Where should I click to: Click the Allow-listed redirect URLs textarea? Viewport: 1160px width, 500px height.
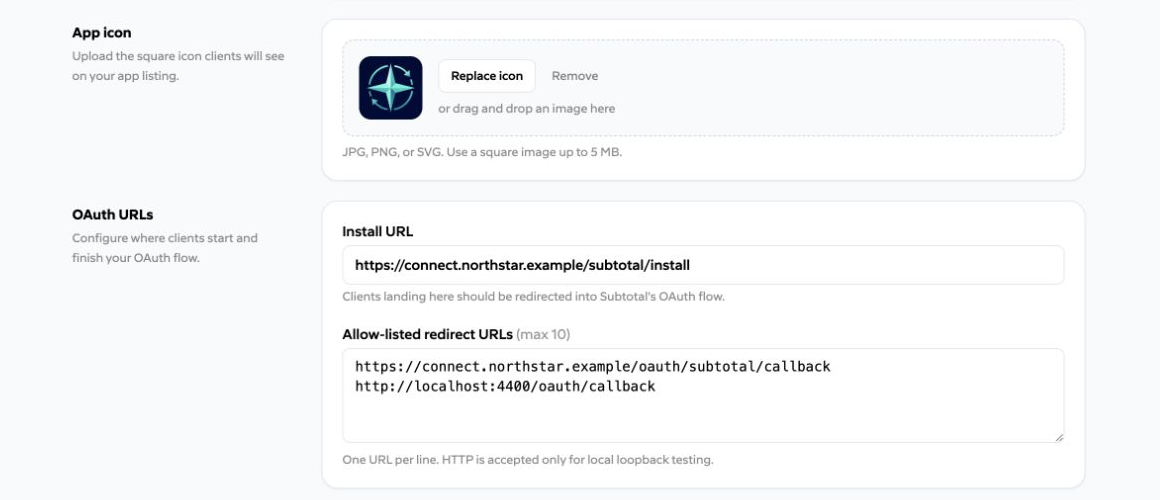[x=703, y=396]
